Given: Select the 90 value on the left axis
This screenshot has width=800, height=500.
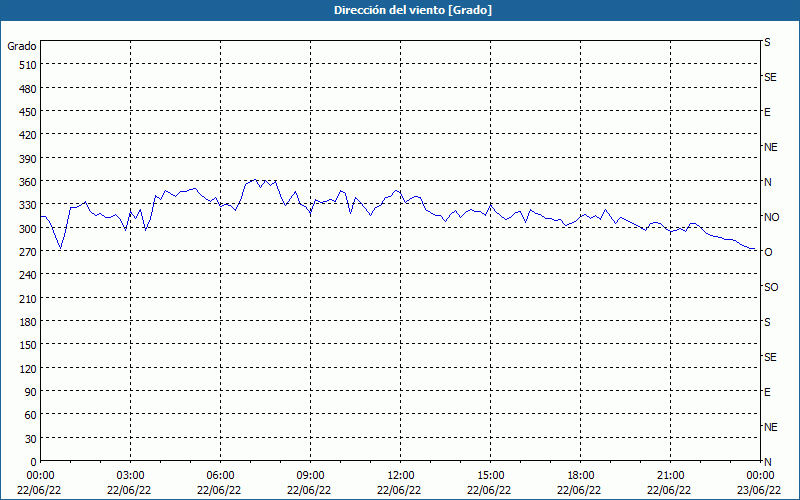Looking at the screenshot, I should pyautogui.click(x=31, y=392).
